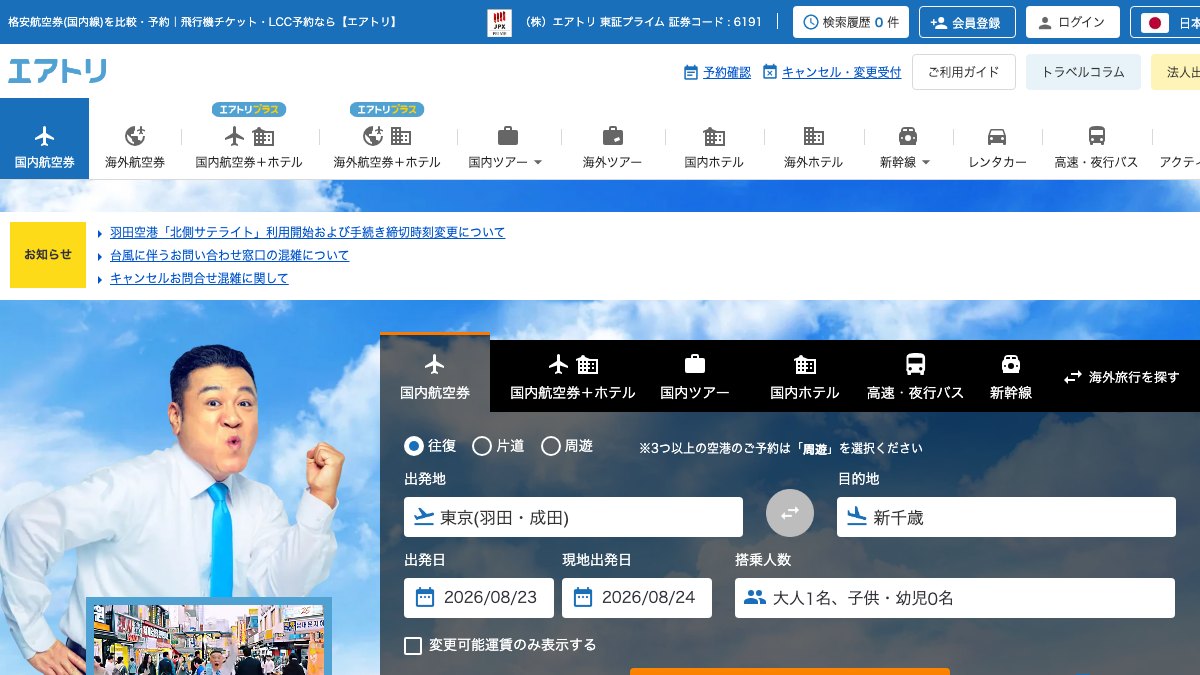Viewport: 1200px width, 675px height.
Task: Click the luggage icon above 海外ツアー
Action: coord(613,136)
